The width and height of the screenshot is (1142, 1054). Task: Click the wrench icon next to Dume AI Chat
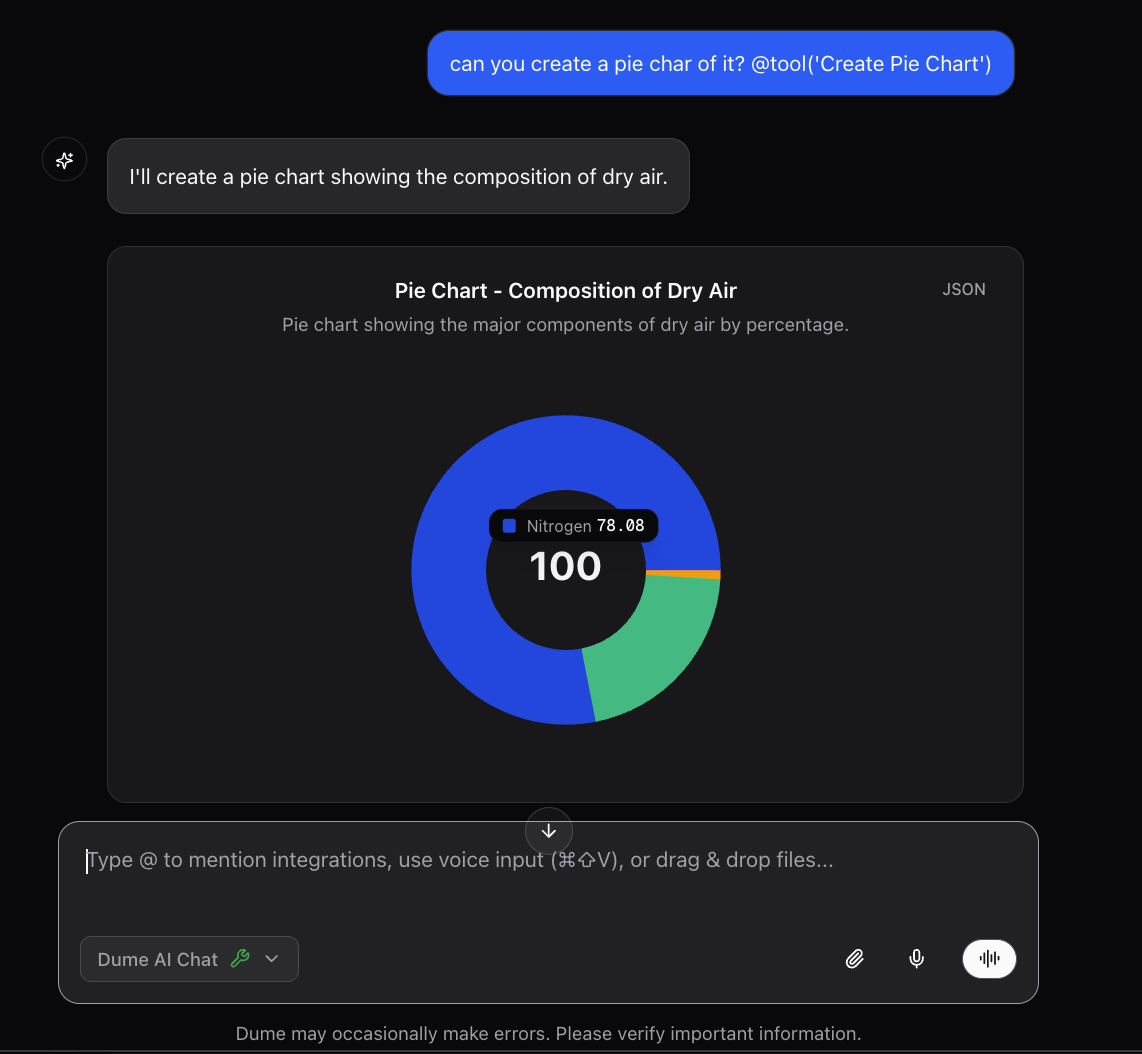(x=240, y=958)
